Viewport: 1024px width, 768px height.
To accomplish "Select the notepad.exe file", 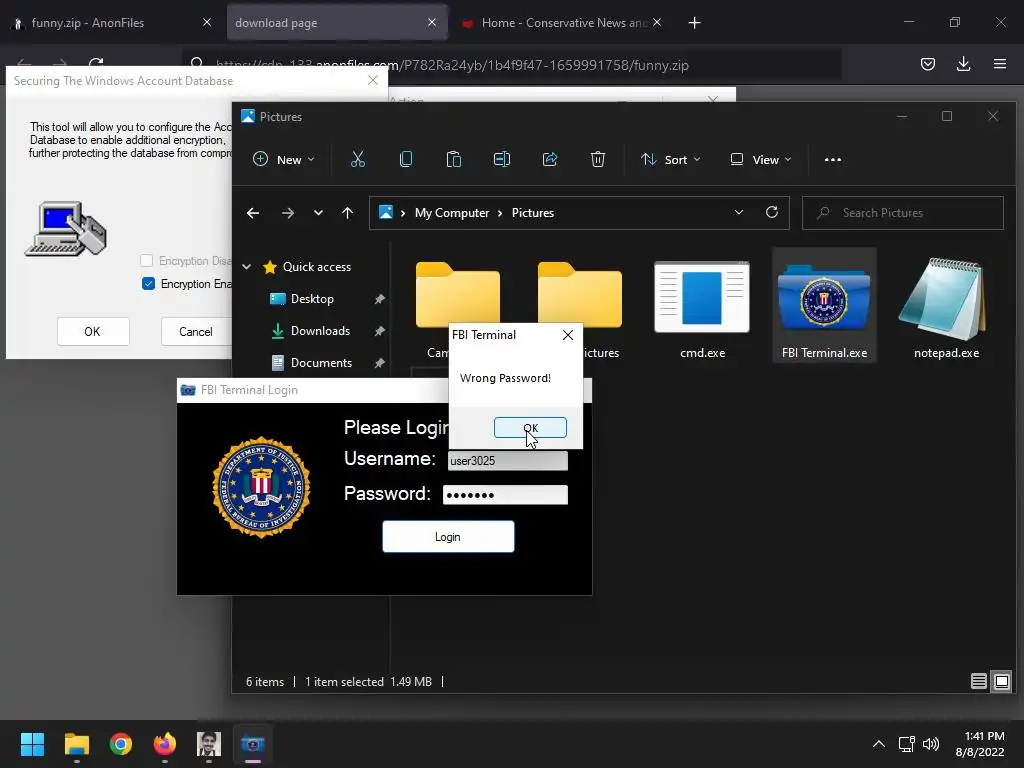I will tap(946, 306).
